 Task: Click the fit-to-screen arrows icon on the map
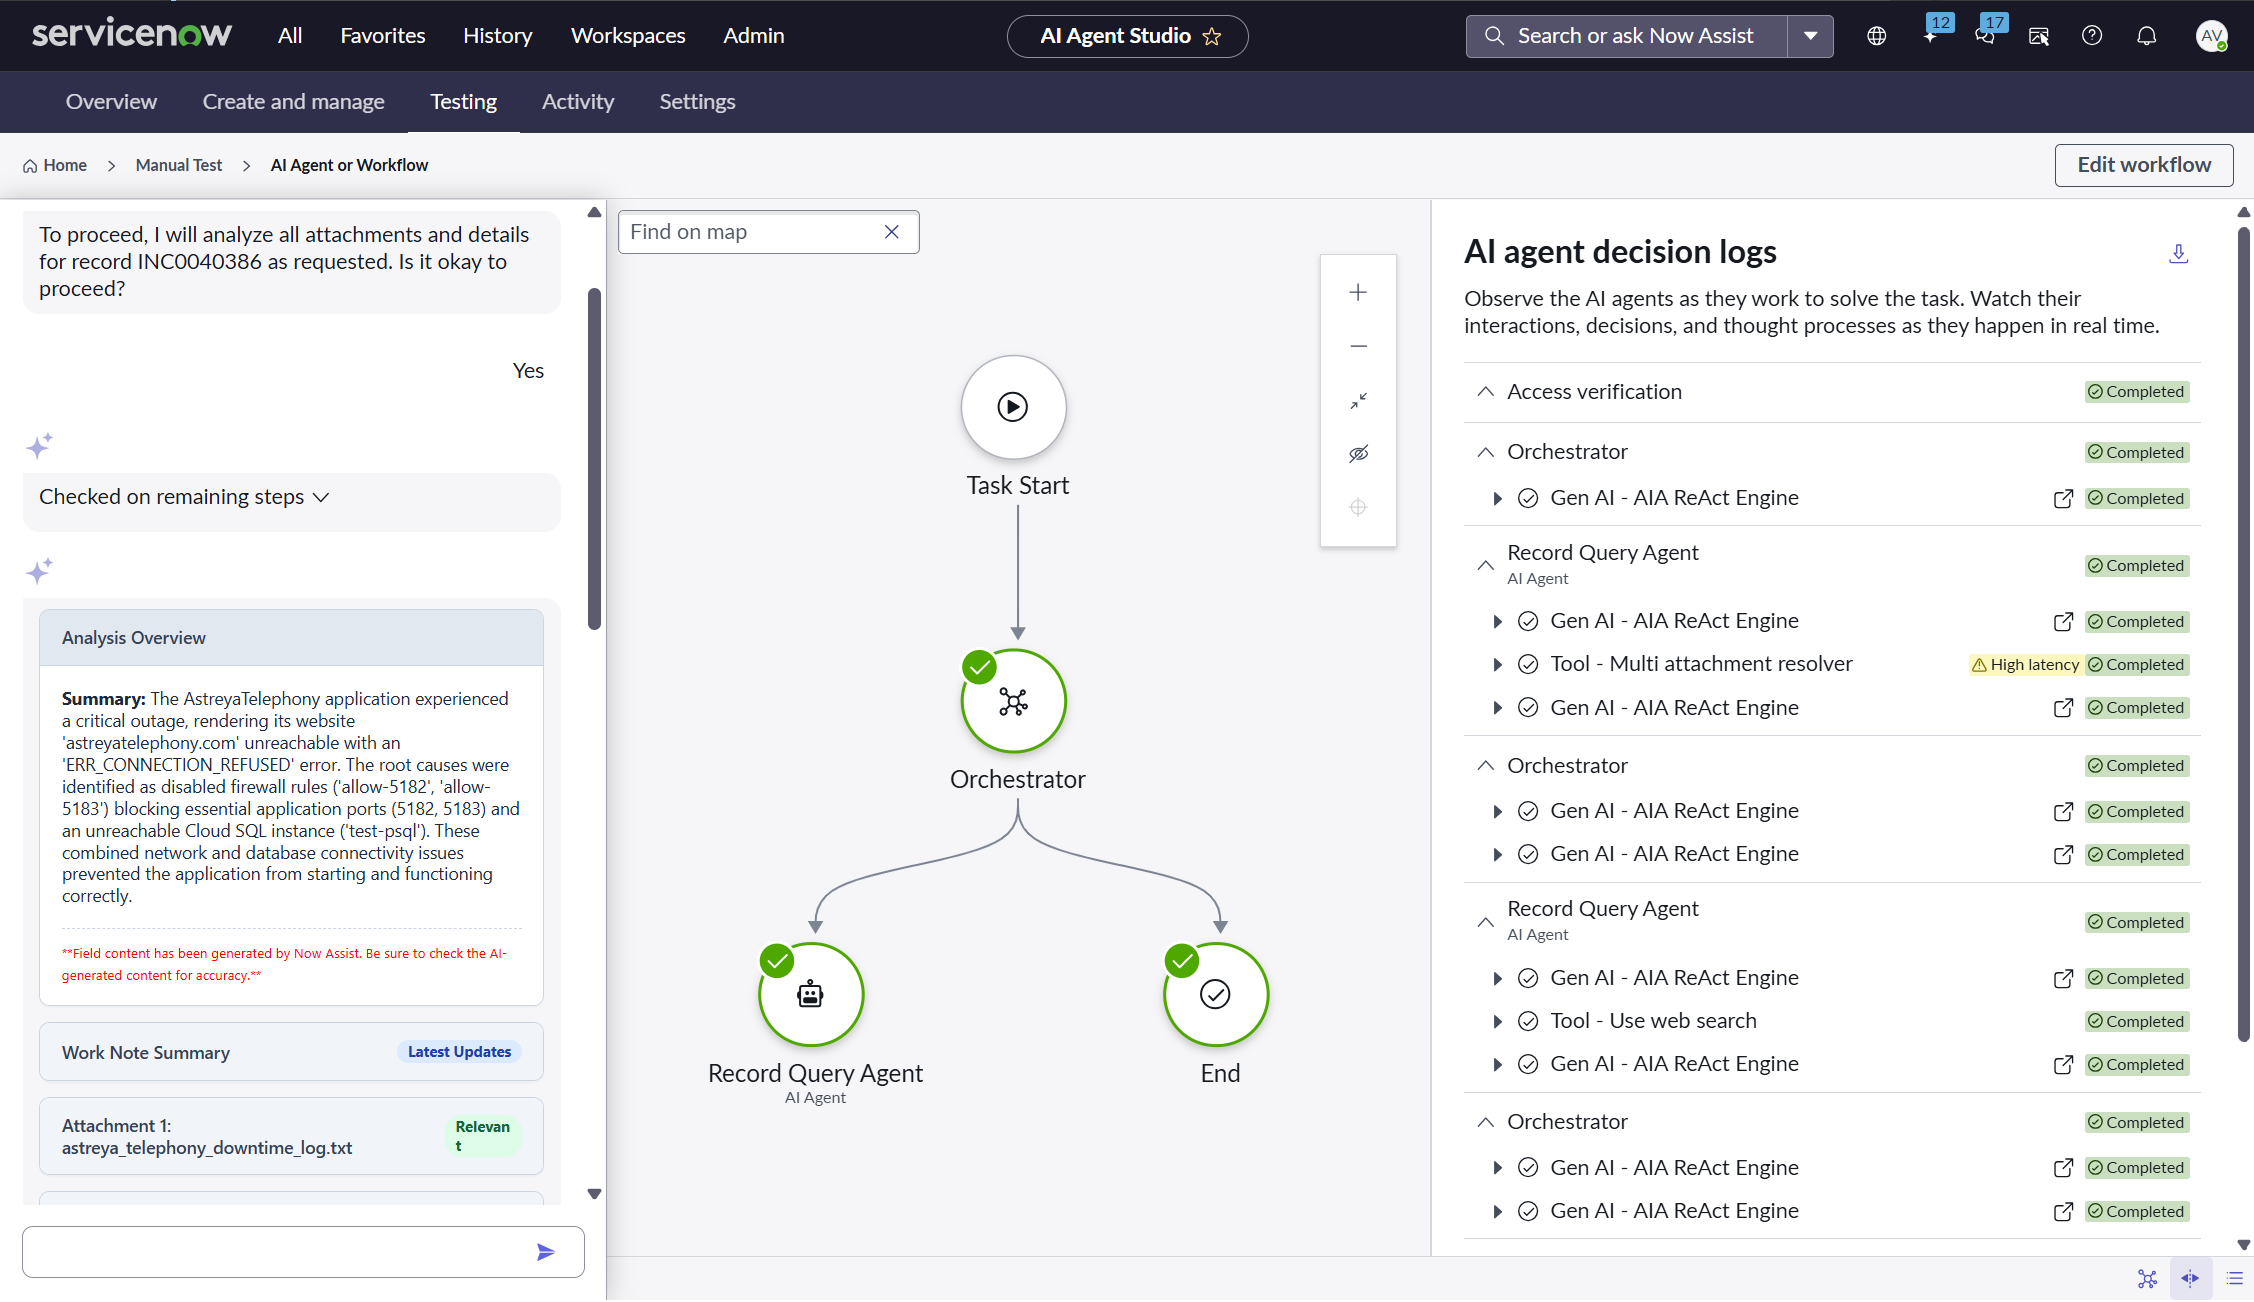click(x=1358, y=400)
